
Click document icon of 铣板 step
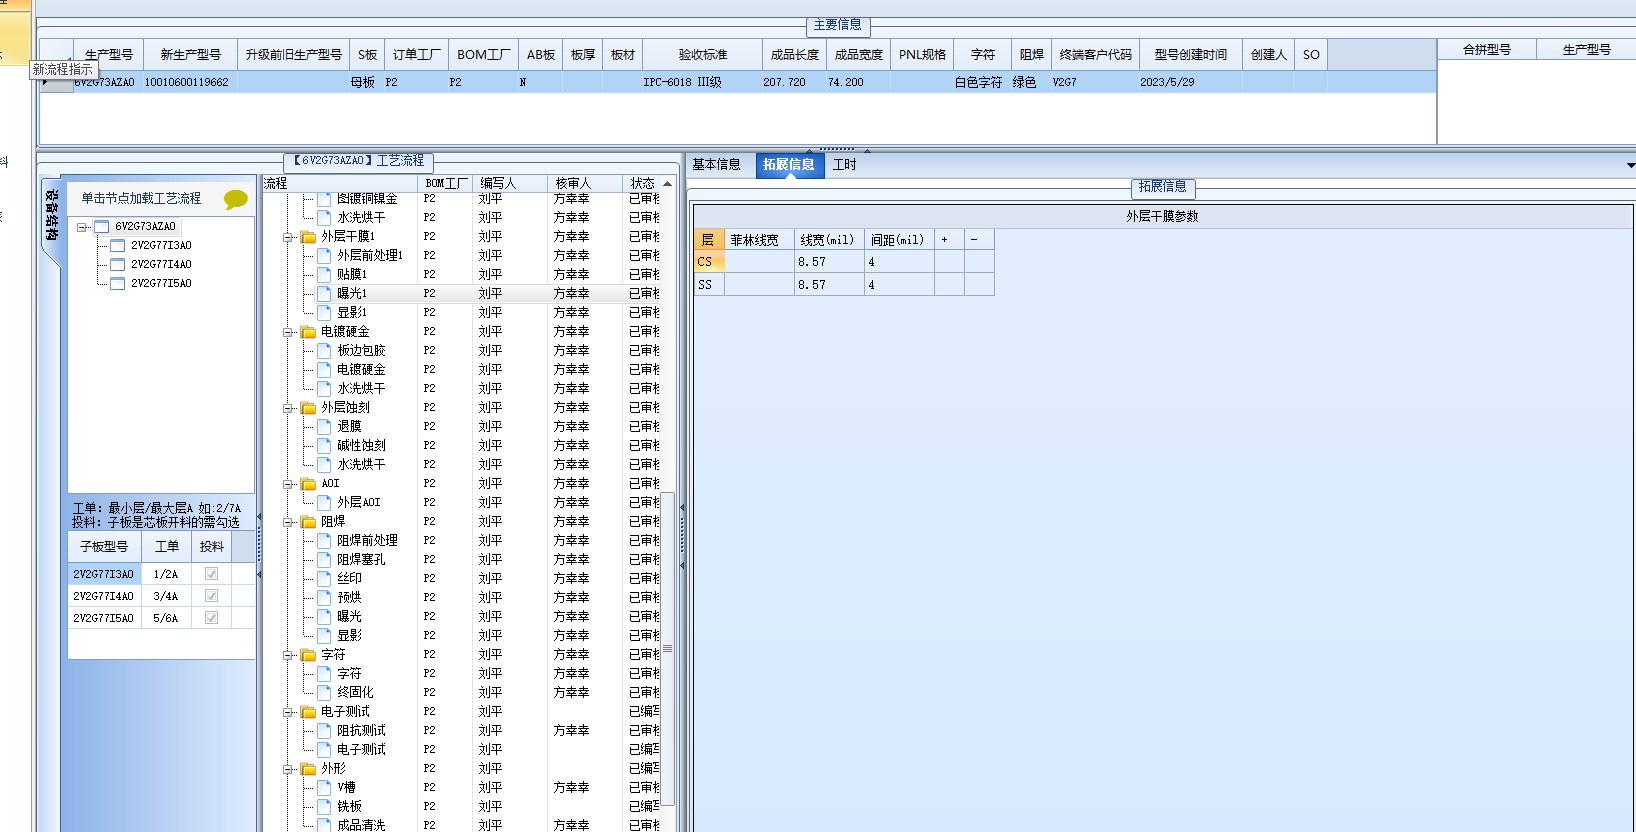[324, 806]
